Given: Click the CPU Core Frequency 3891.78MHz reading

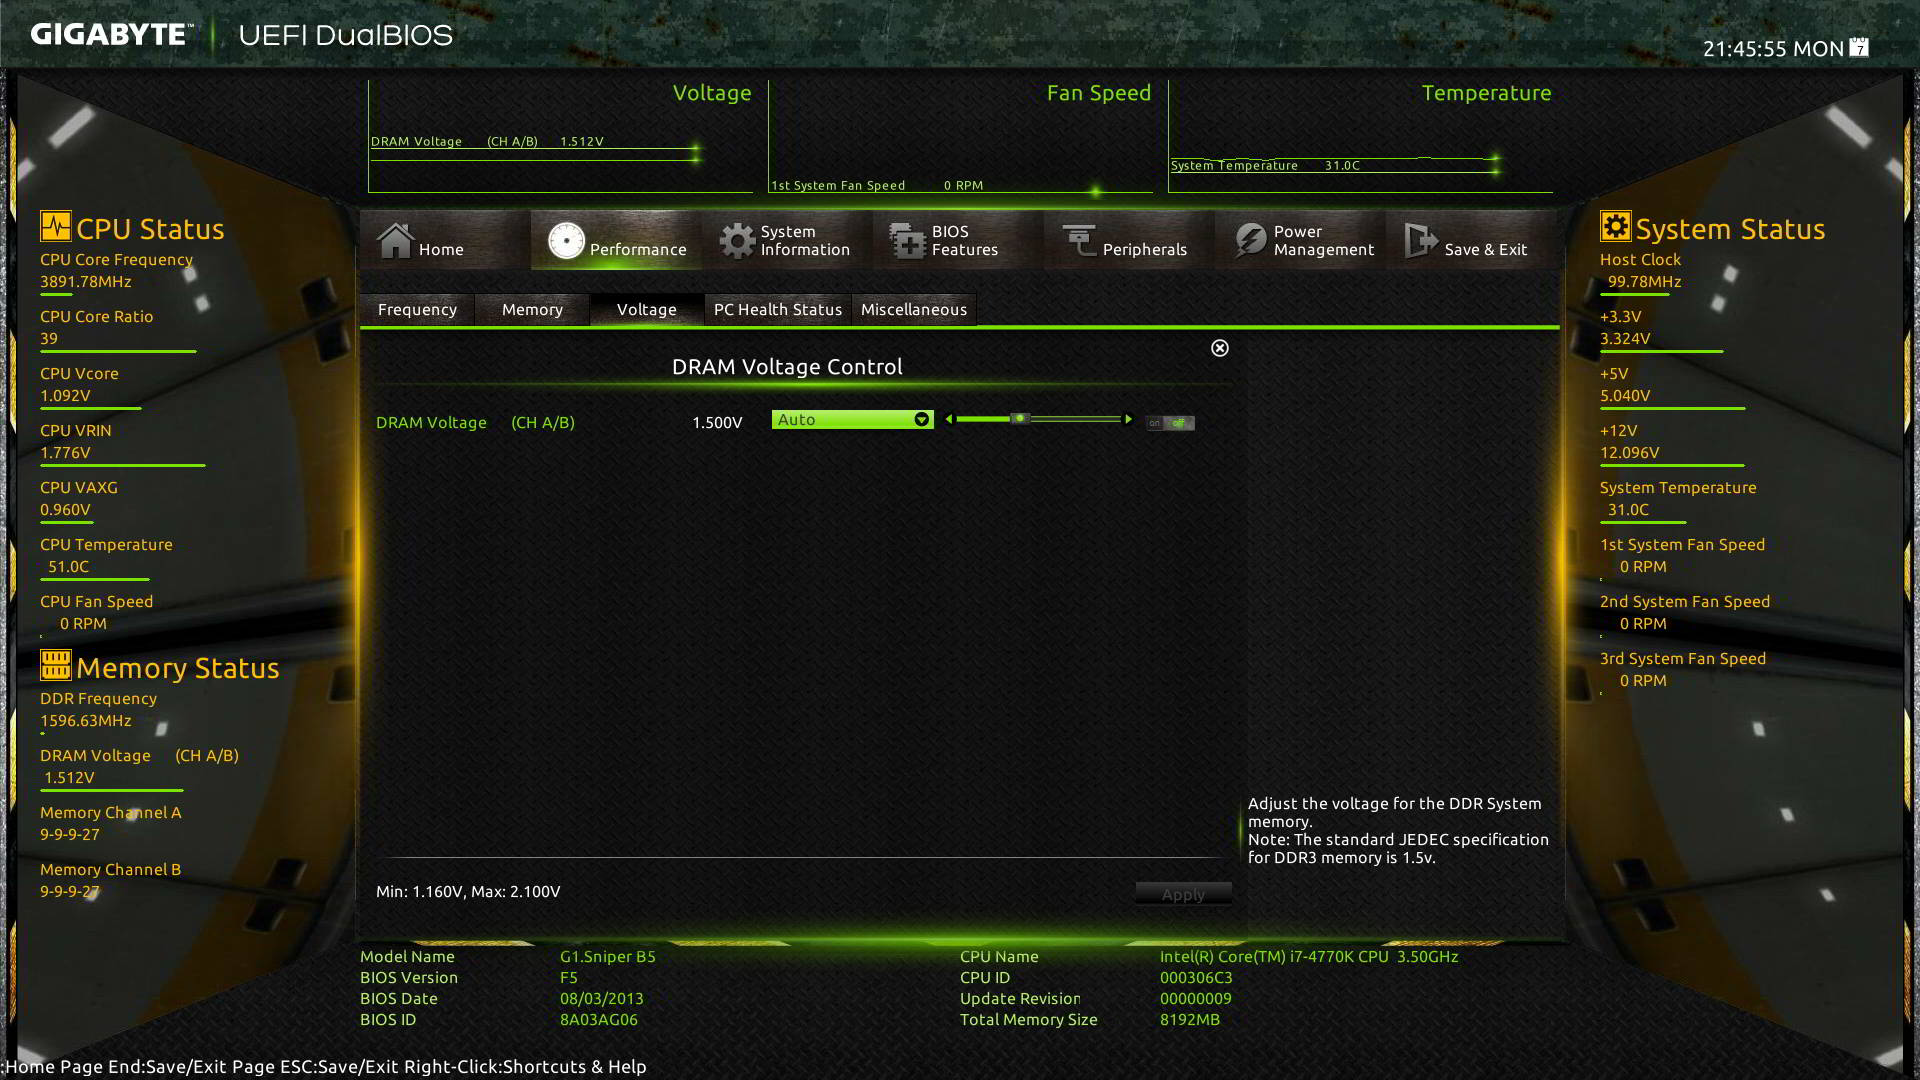Looking at the screenshot, I should [x=86, y=282].
